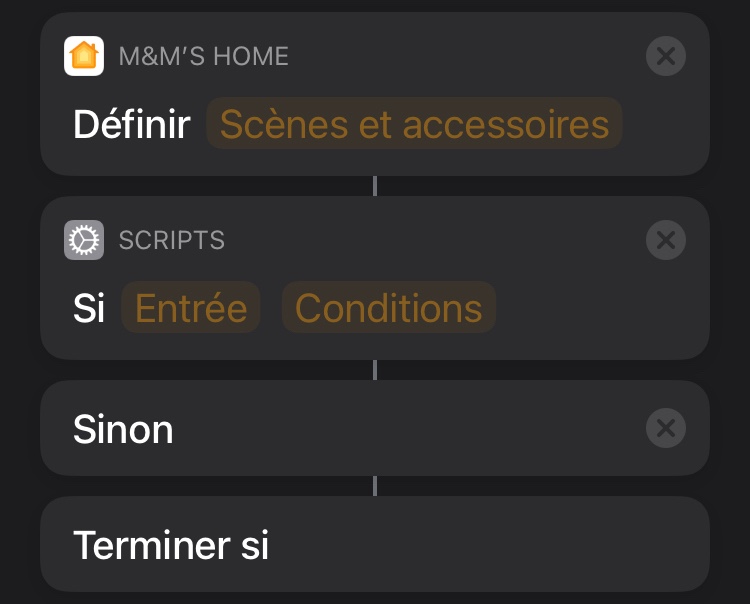Screen dimensions: 750x604
Task: Select the Entrée input variable
Action: pyautogui.click(x=191, y=309)
